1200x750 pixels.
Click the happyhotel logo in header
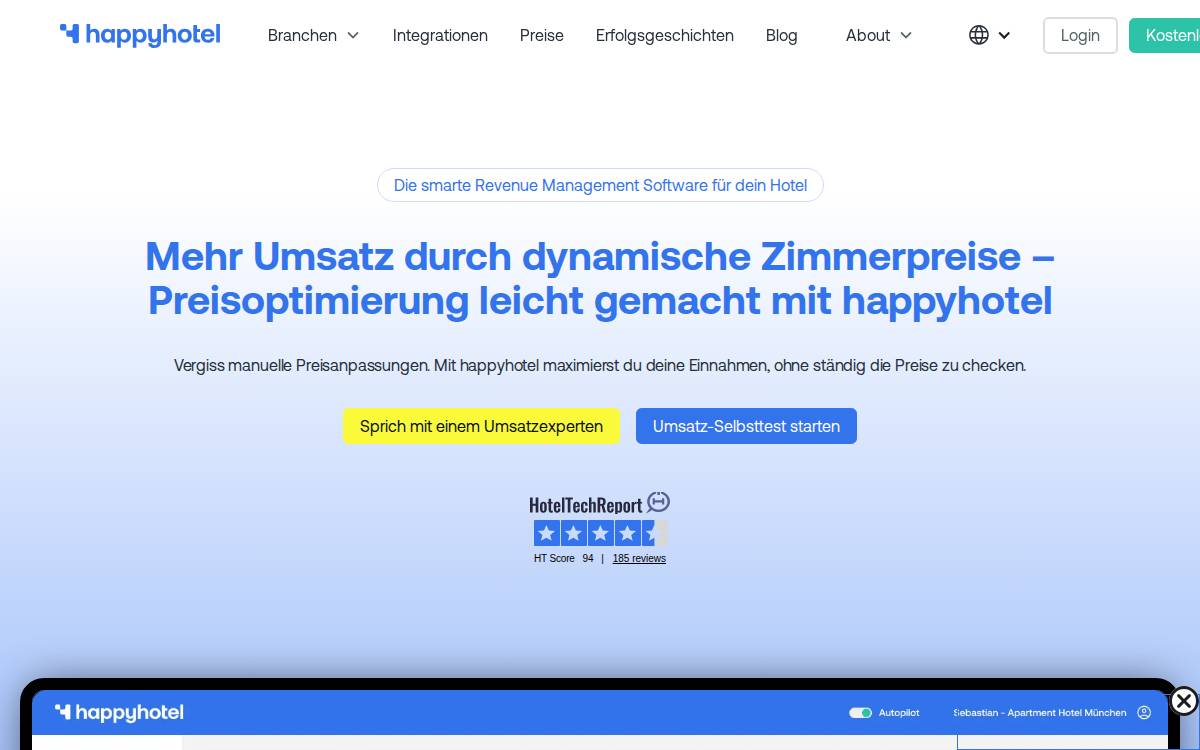[x=140, y=35]
